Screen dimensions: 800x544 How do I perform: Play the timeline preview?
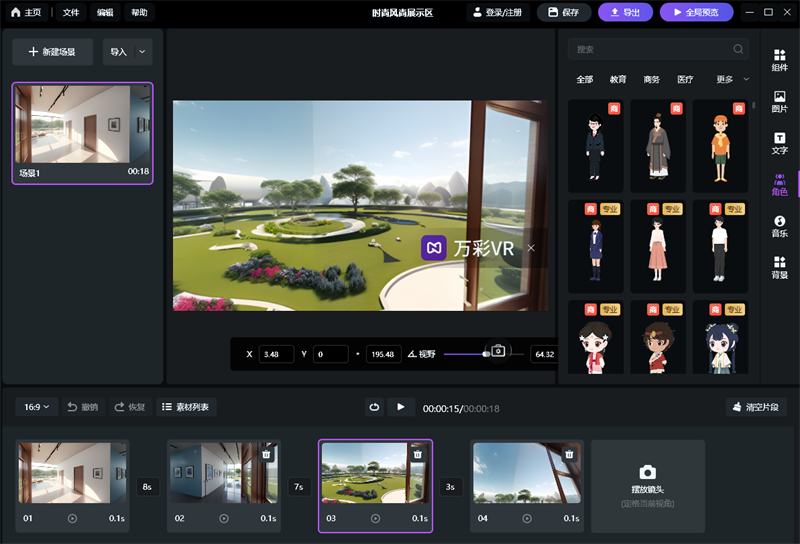(401, 407)
